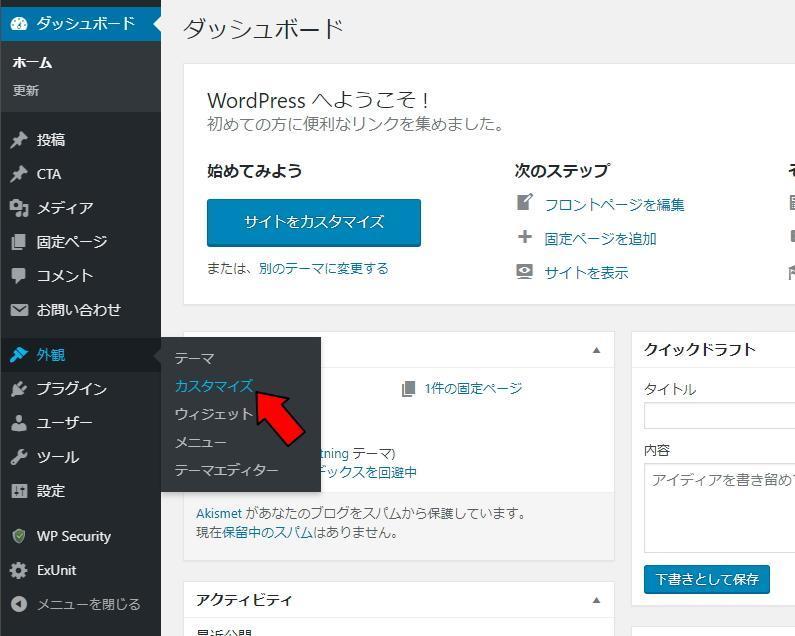Click the Akismet link
Screen dimensions: 795x636
(219, 513)
